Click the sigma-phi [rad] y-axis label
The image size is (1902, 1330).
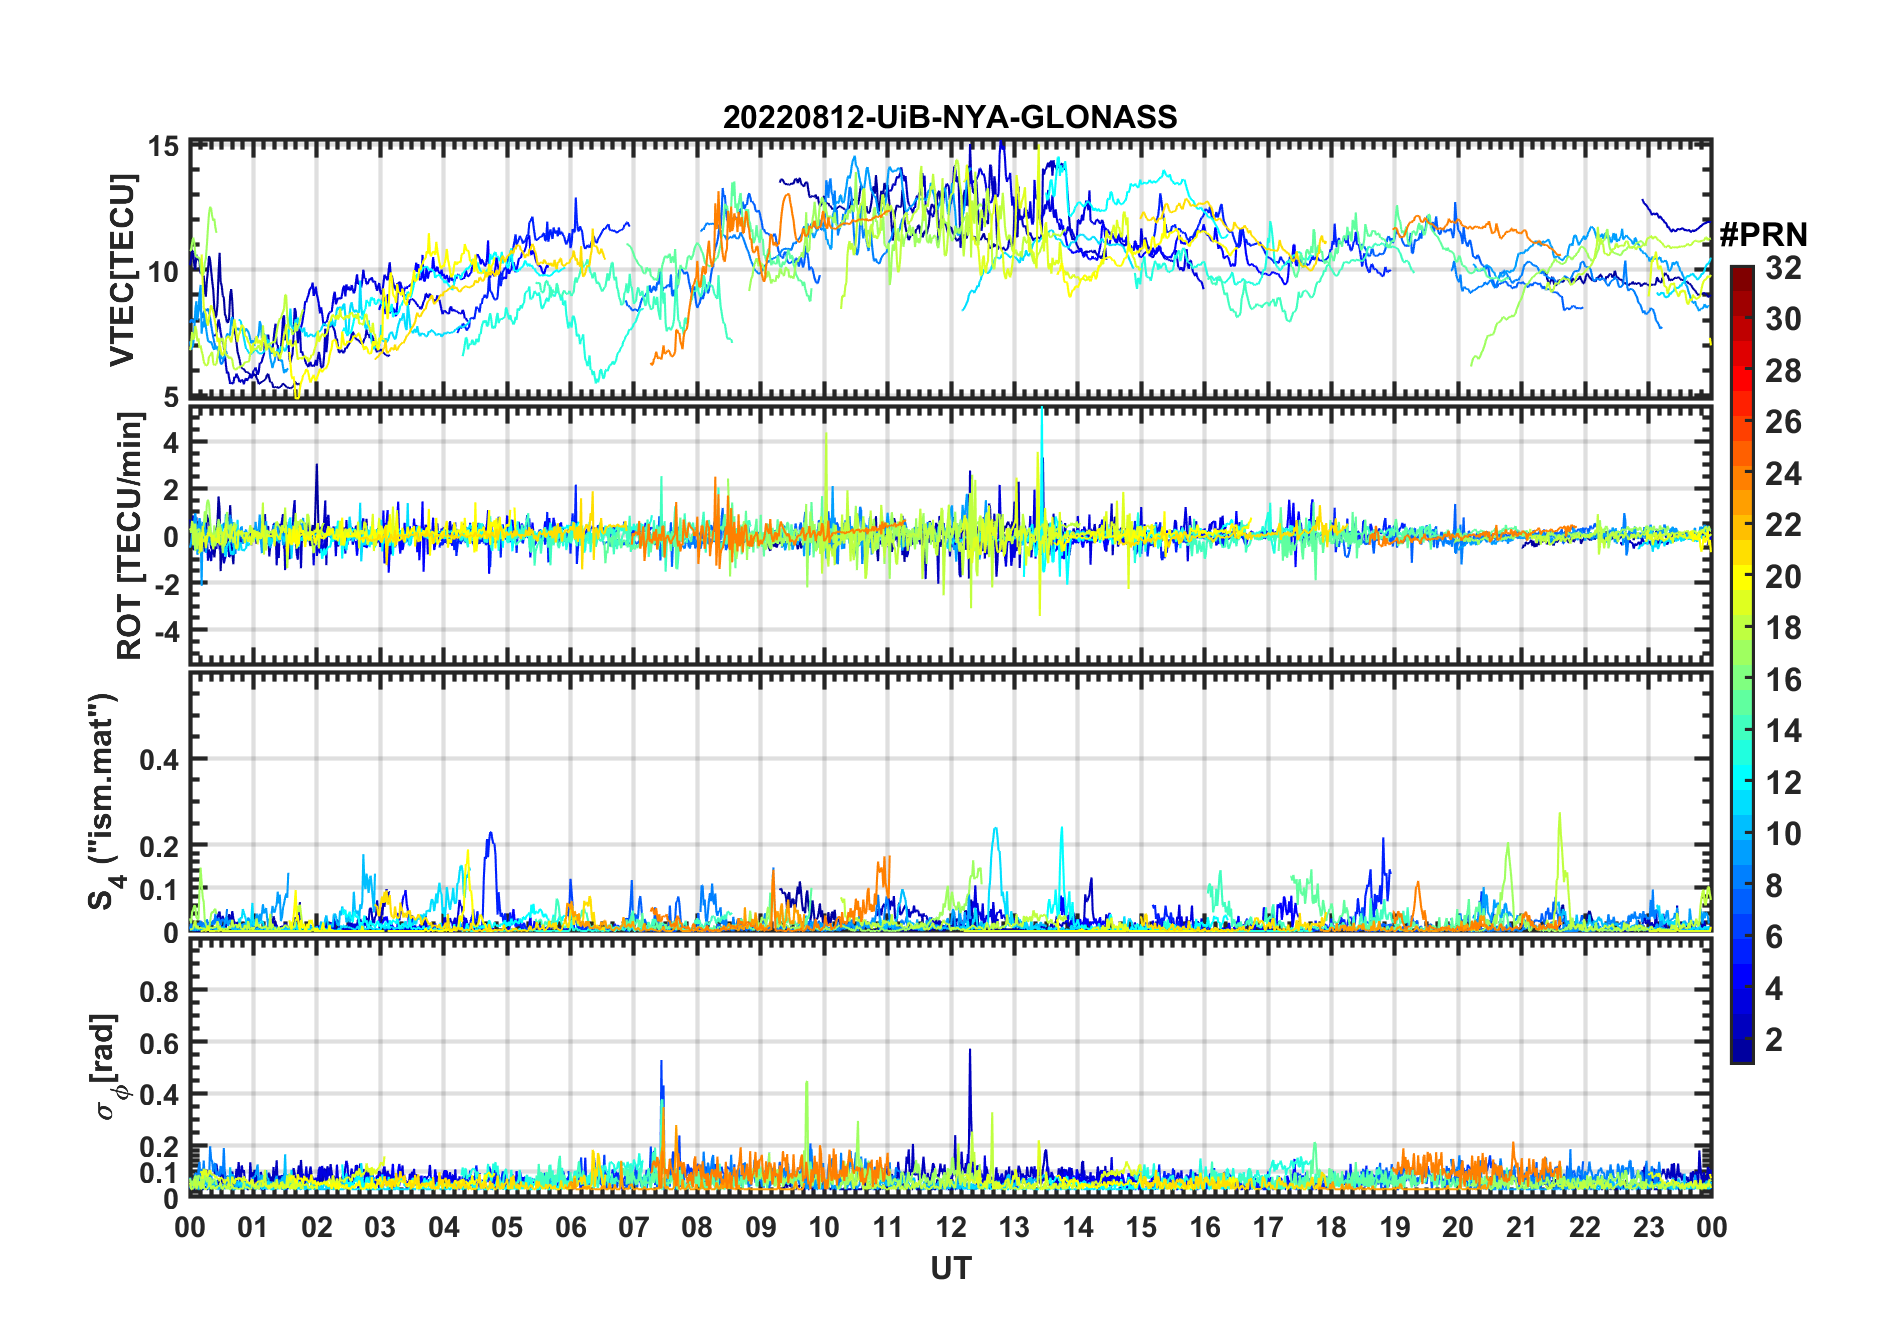(110, 1066)
